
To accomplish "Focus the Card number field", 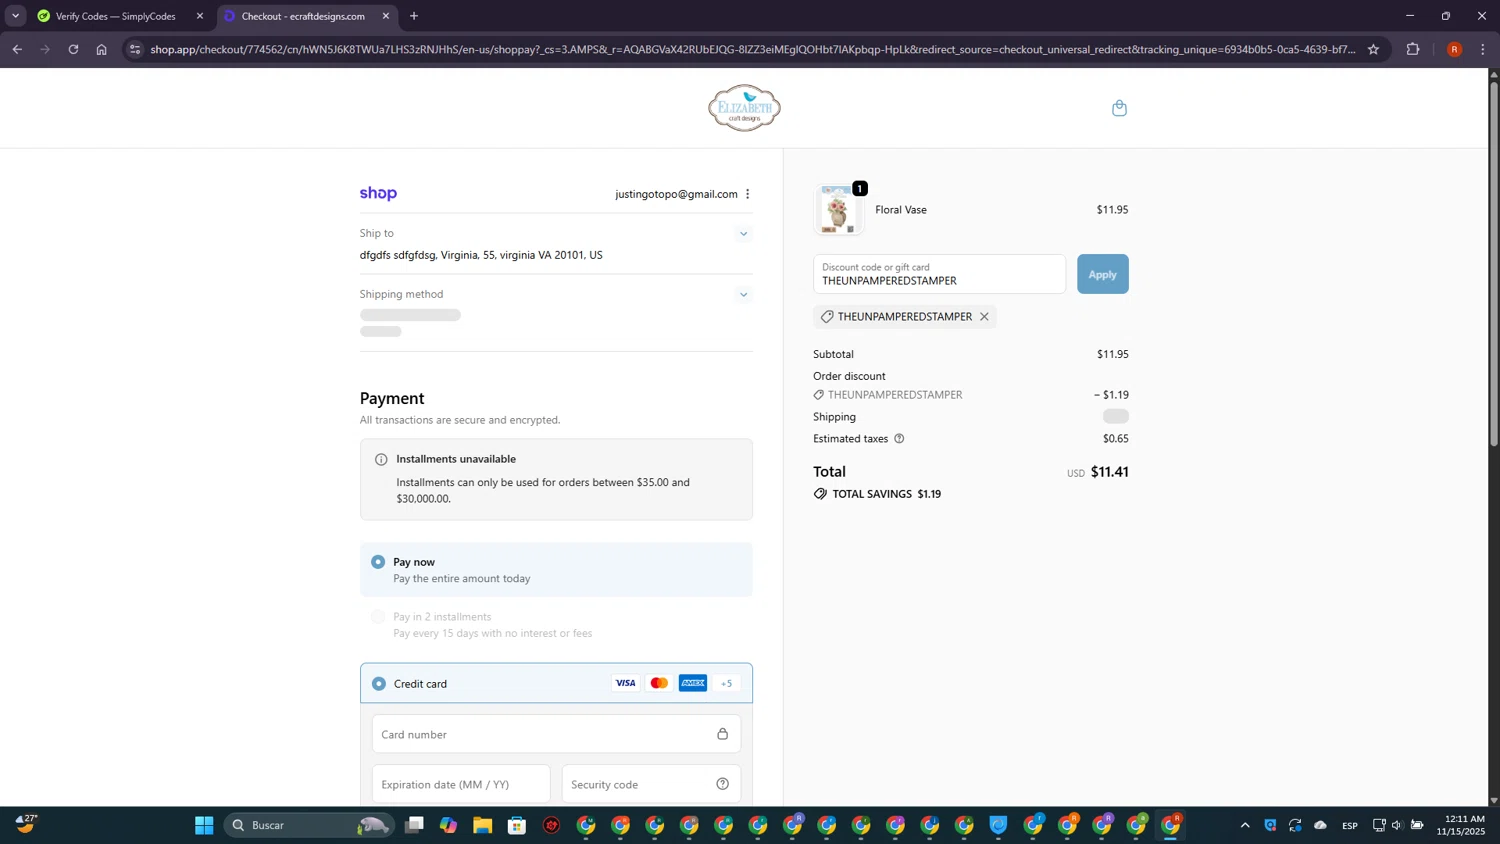I will (556, 734).
